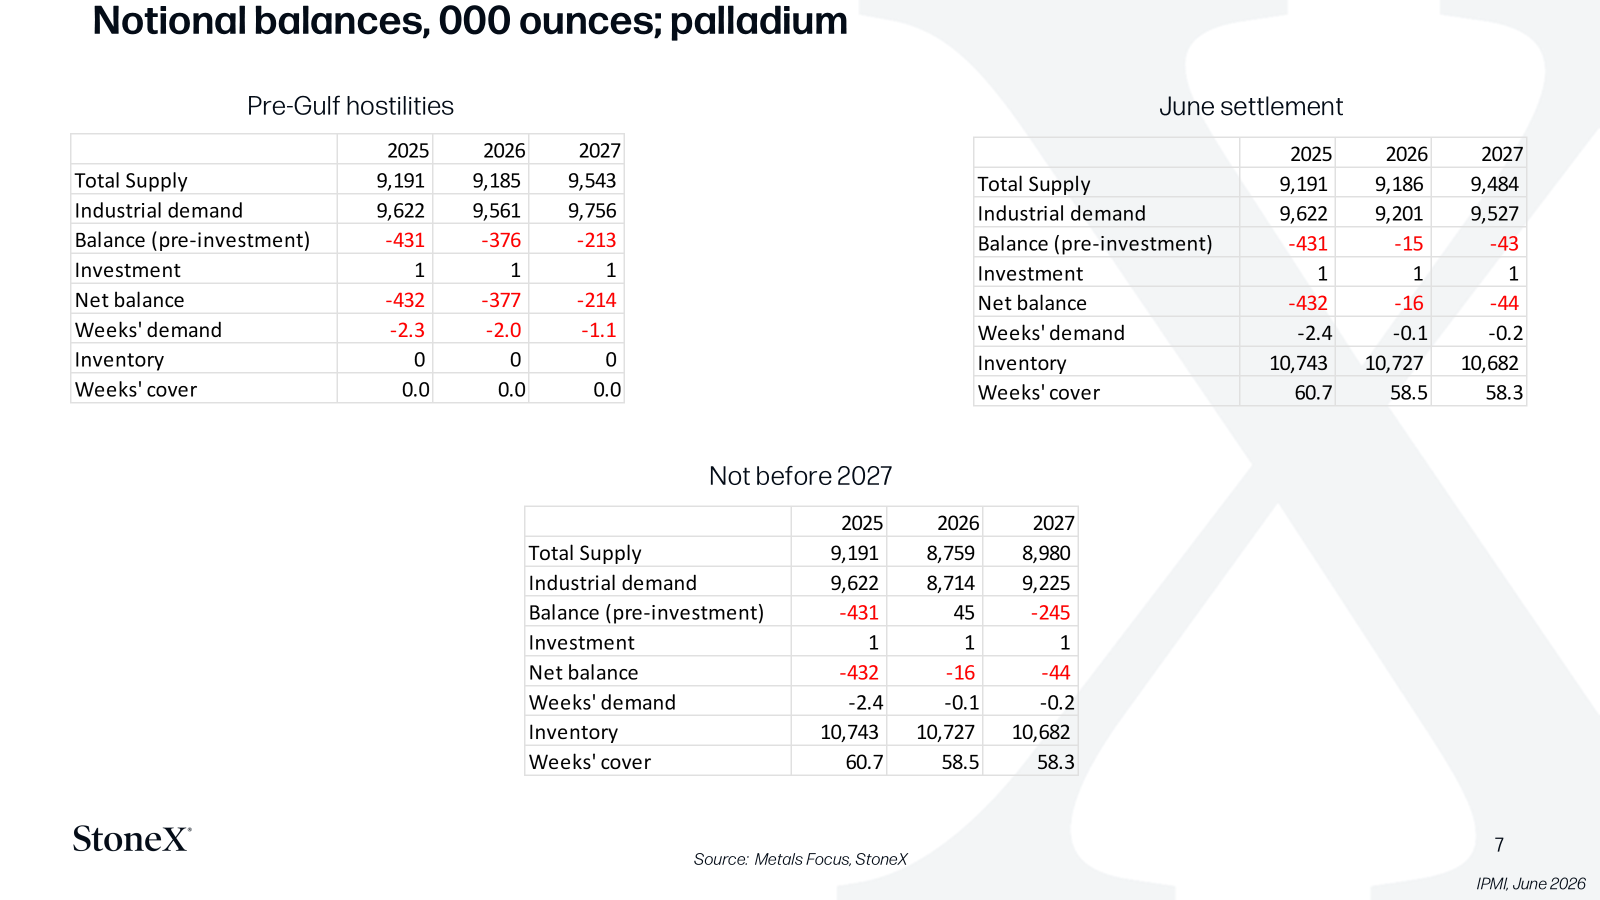Click June settlement 2025 inventory 10,743

click(x=1298, y=363)
